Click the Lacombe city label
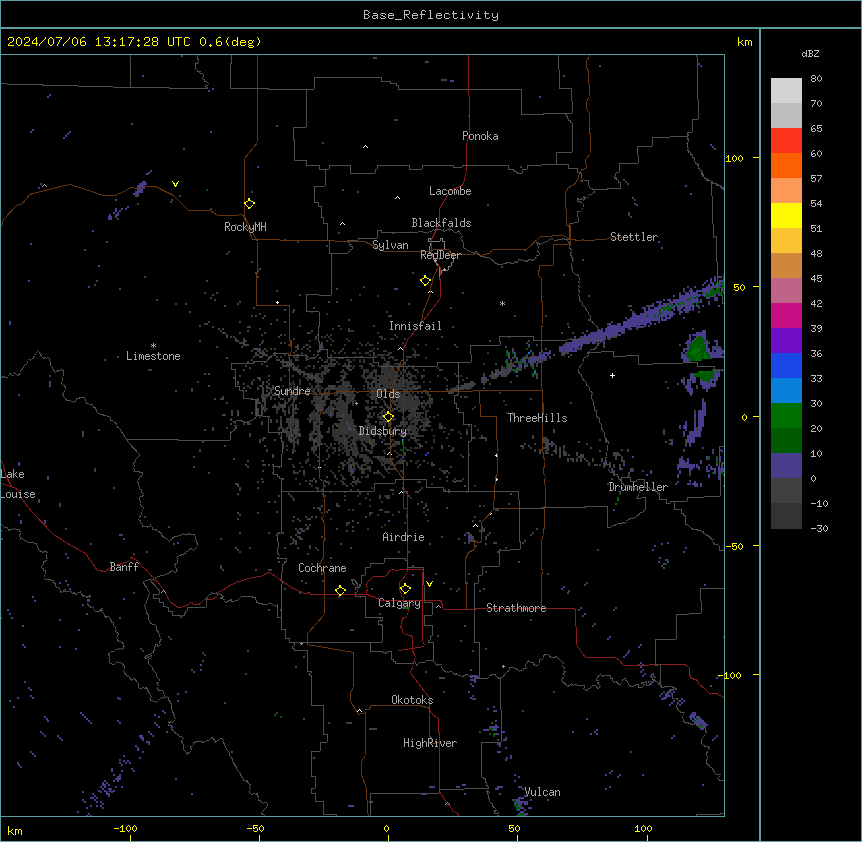862x842 pixels. (450, 191)
